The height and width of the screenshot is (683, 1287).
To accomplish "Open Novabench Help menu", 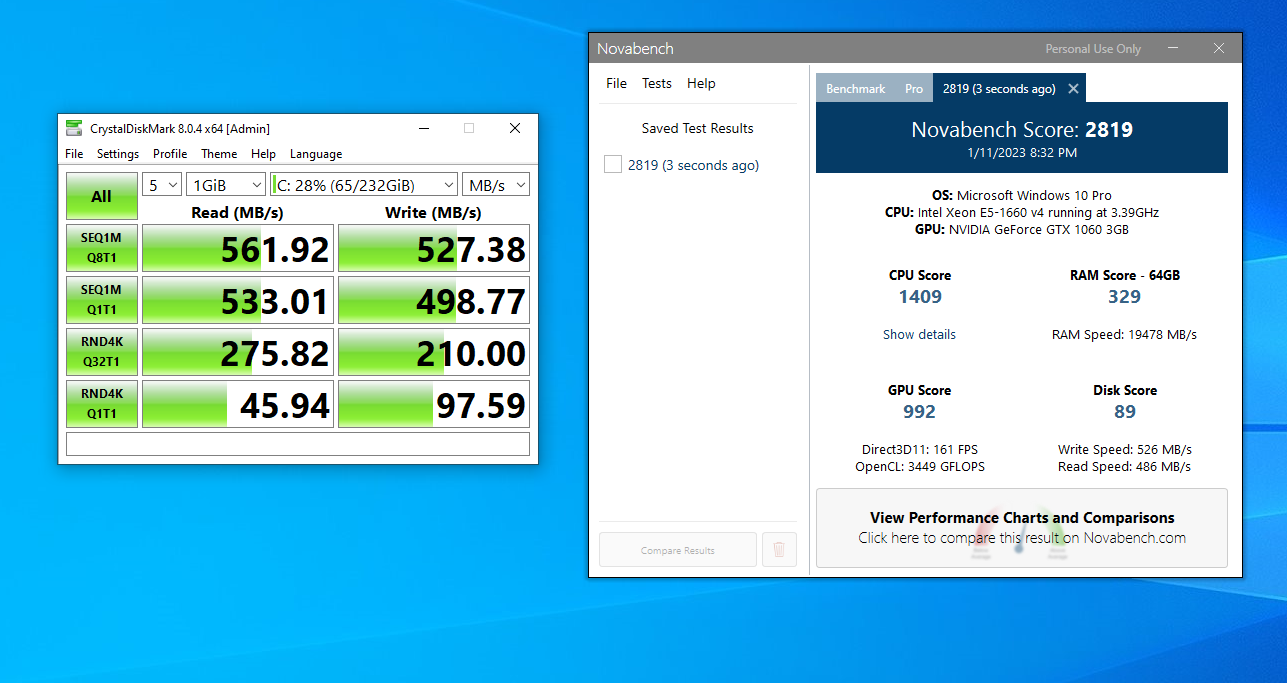I will (701, 83).
